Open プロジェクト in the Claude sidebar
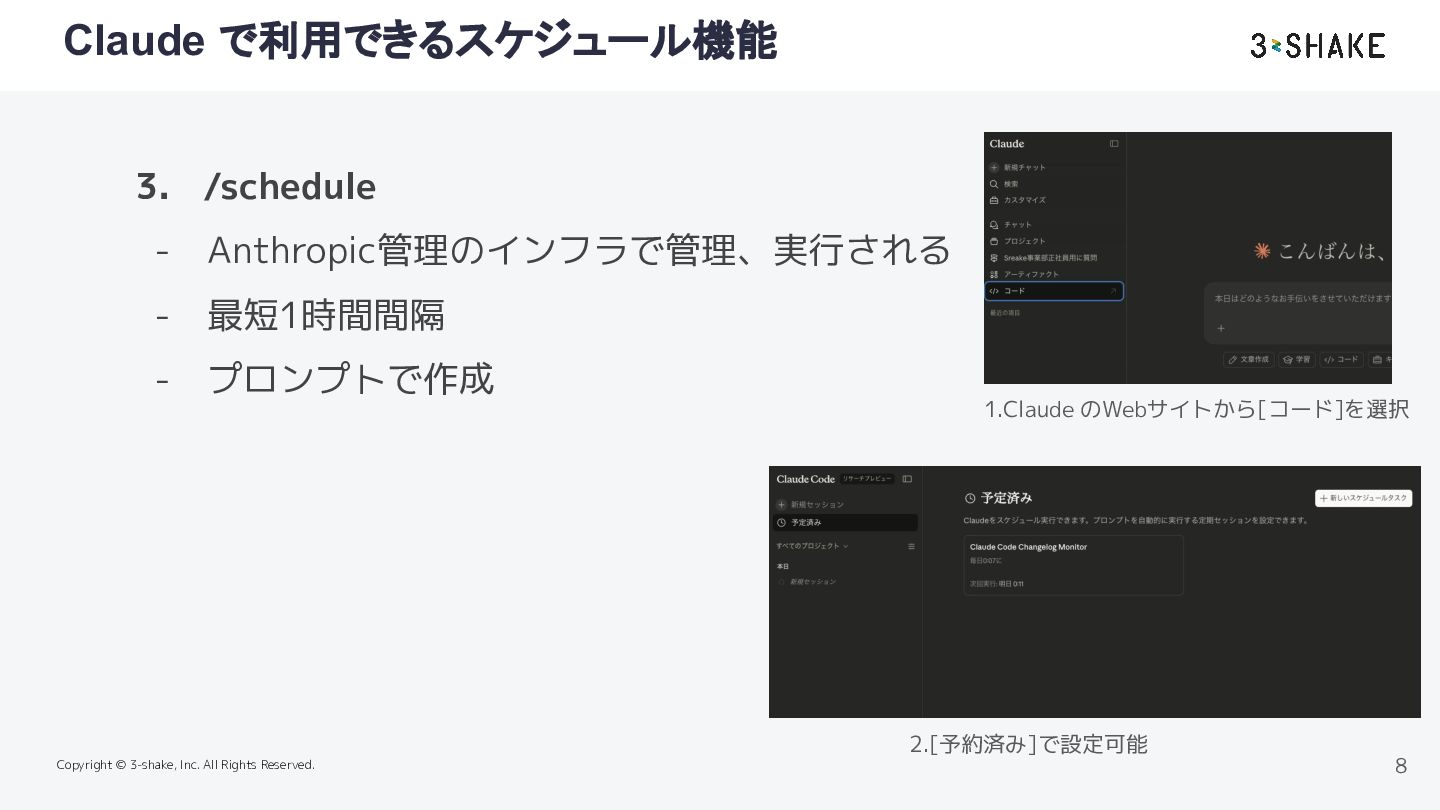Image resolution: width=1440 pixels, height=810 pixels. (1018, 241)
